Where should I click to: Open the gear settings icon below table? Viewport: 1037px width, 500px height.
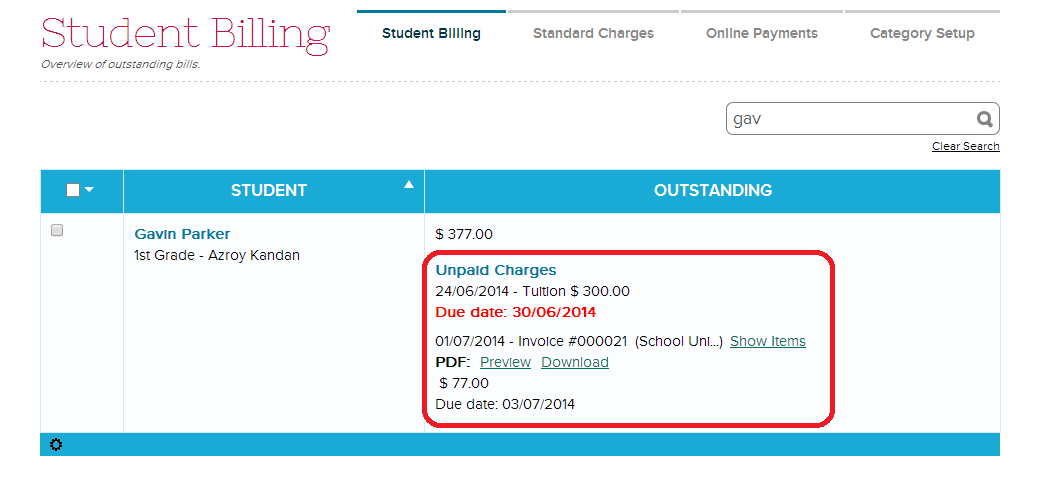56,445
